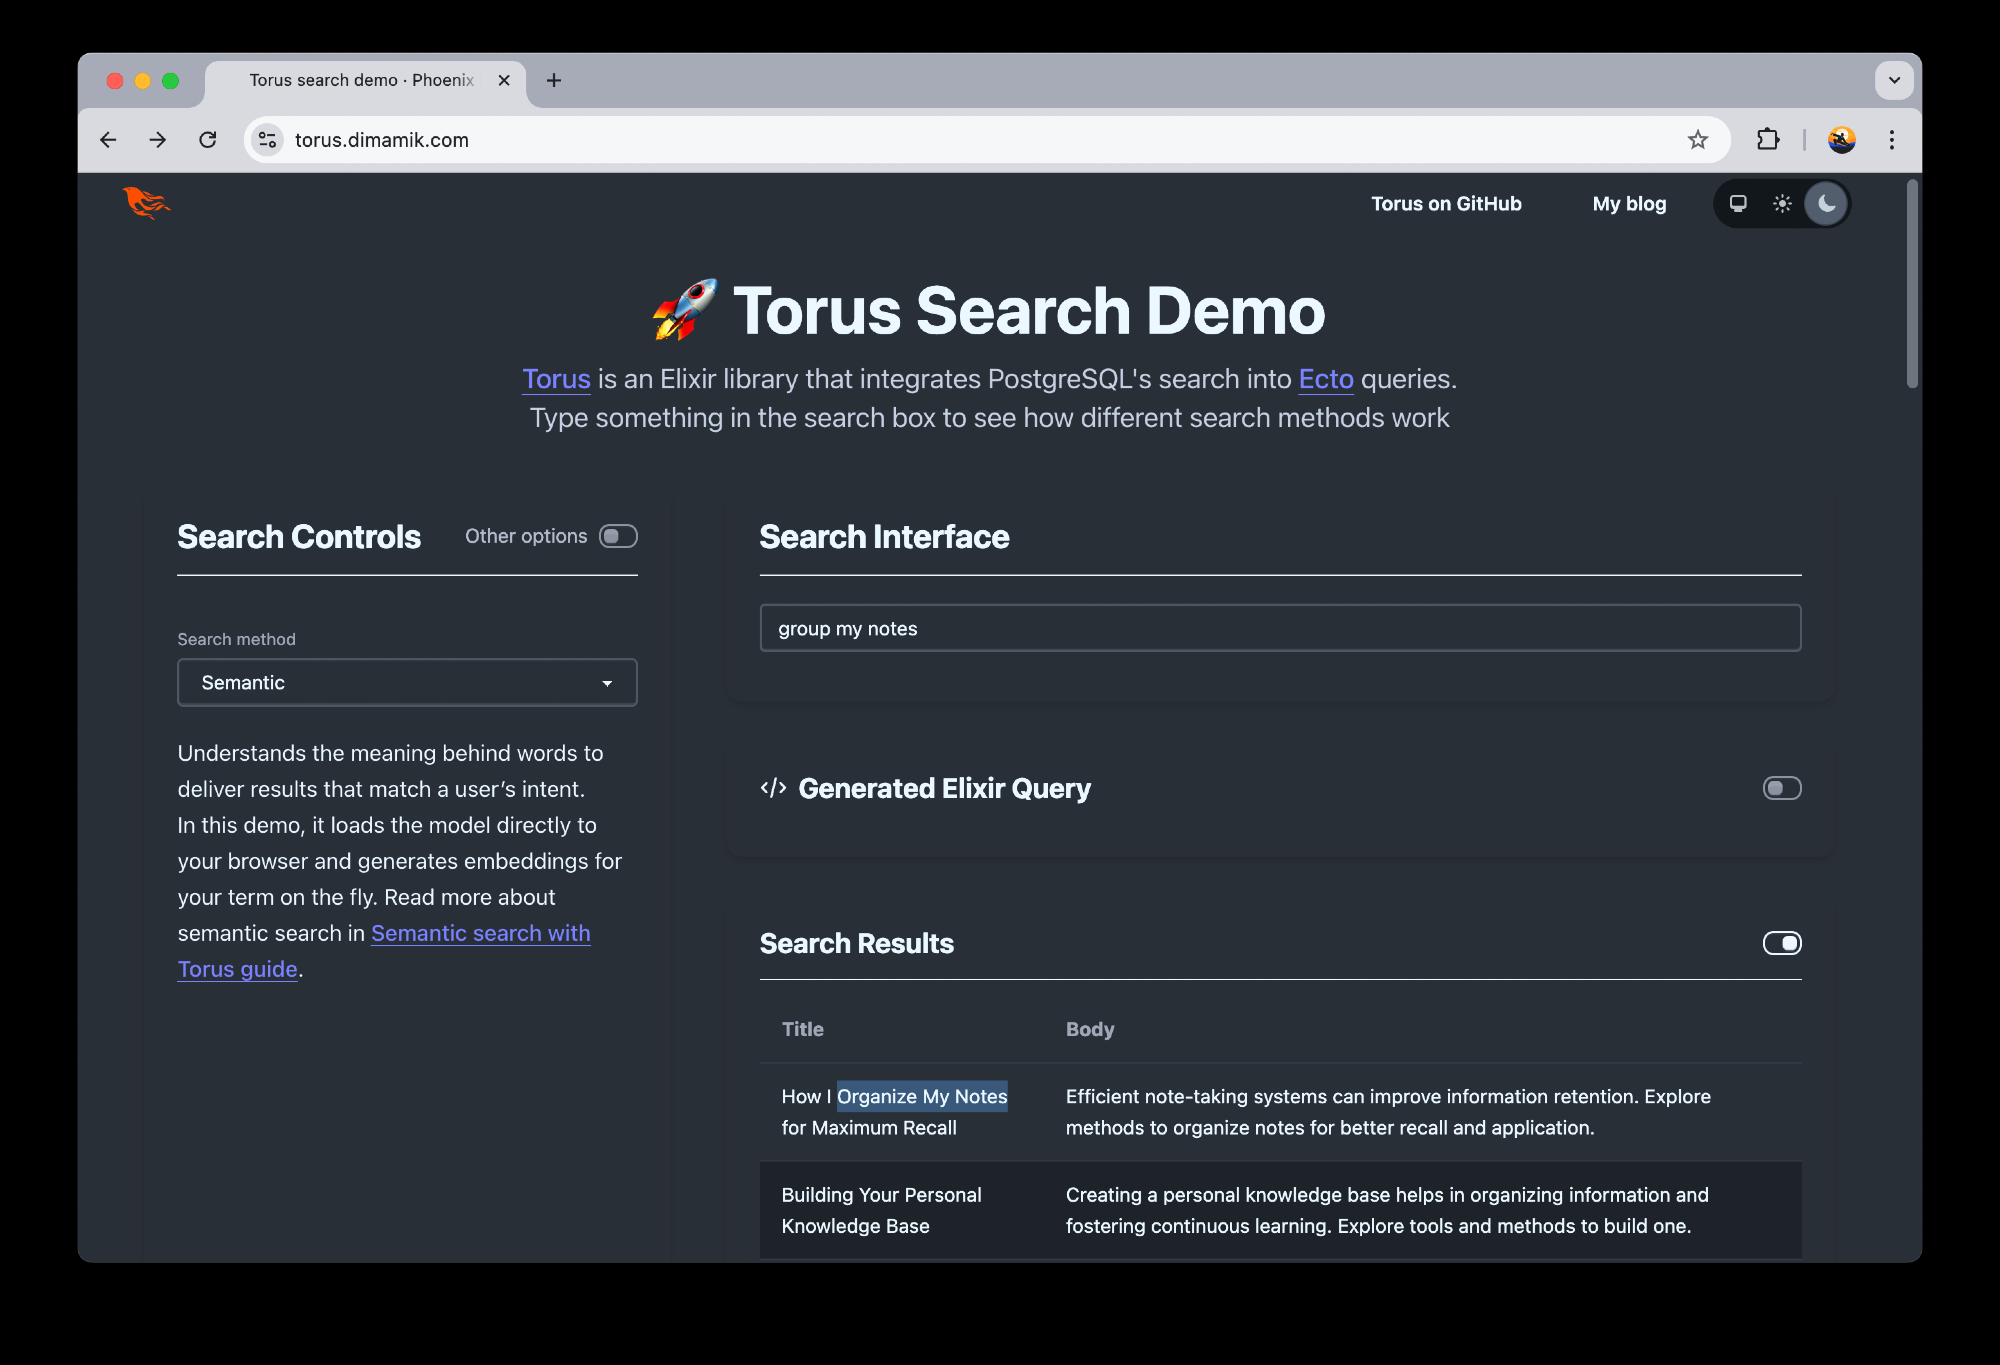Reload the page
This screenshot has width=2000, height=1365.
pos(208,140)
